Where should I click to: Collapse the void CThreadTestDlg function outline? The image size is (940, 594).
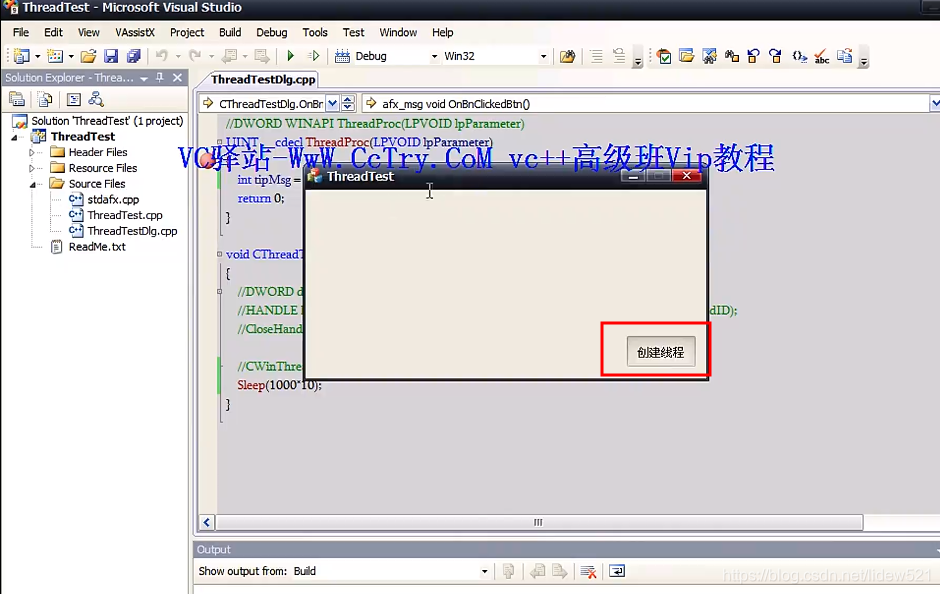point(219,254)
